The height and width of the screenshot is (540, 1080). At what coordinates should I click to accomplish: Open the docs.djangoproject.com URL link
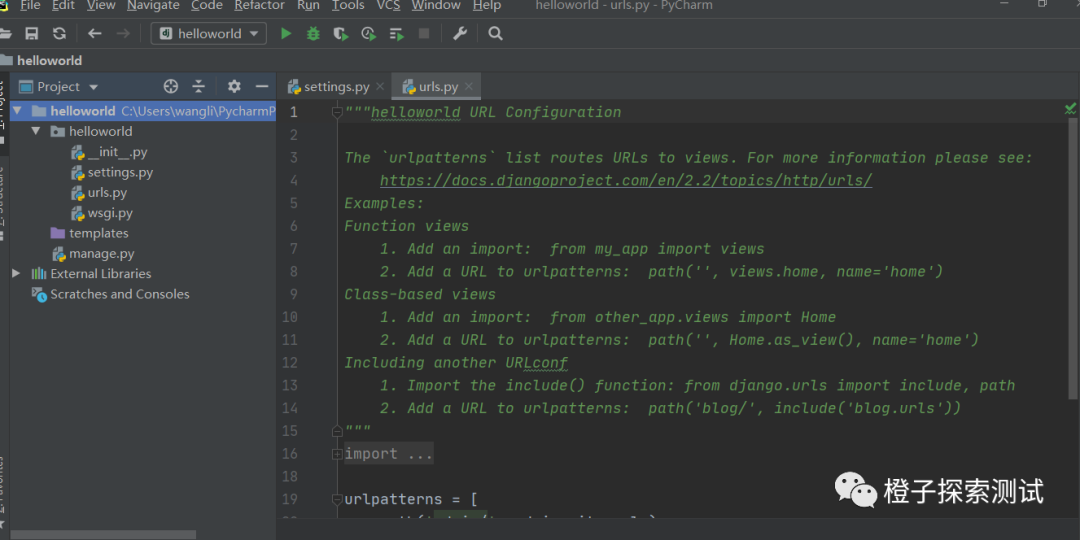coord(626,180)
